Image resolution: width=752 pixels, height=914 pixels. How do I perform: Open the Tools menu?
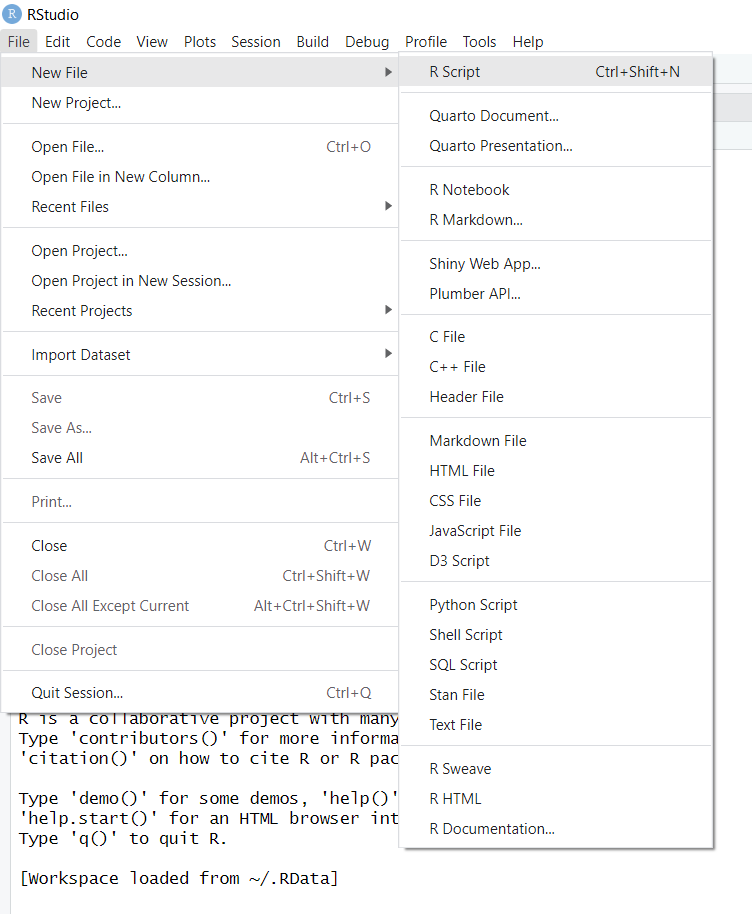click(x=479, y=42)
